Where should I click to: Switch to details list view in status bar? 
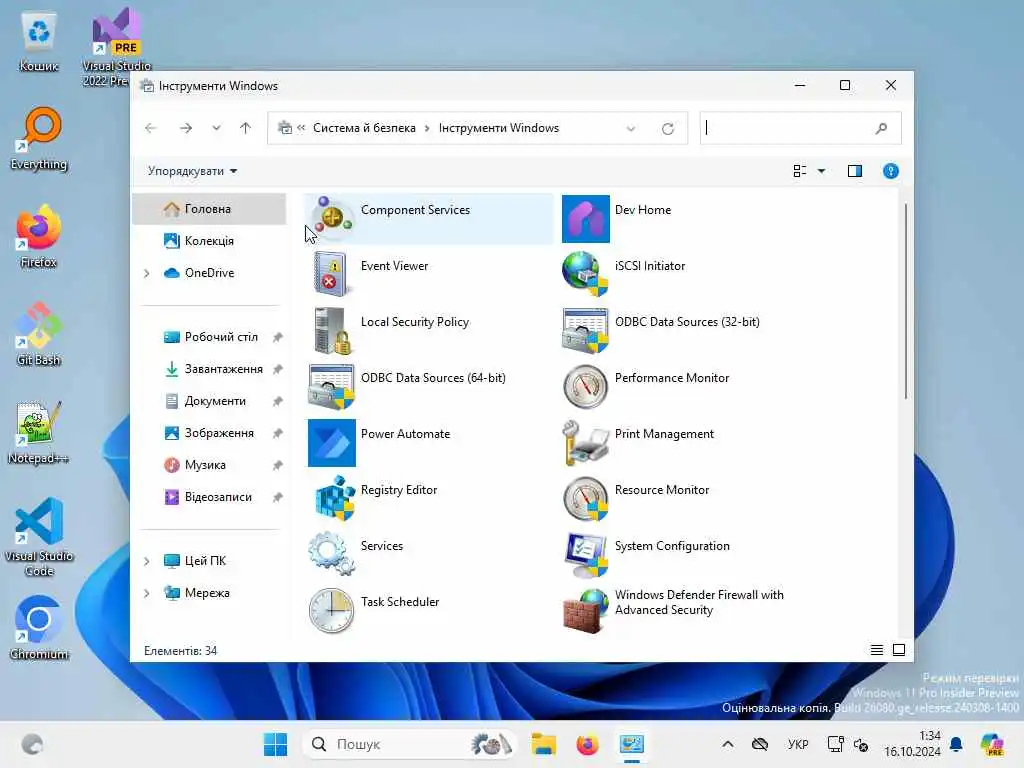coord(876,650)
